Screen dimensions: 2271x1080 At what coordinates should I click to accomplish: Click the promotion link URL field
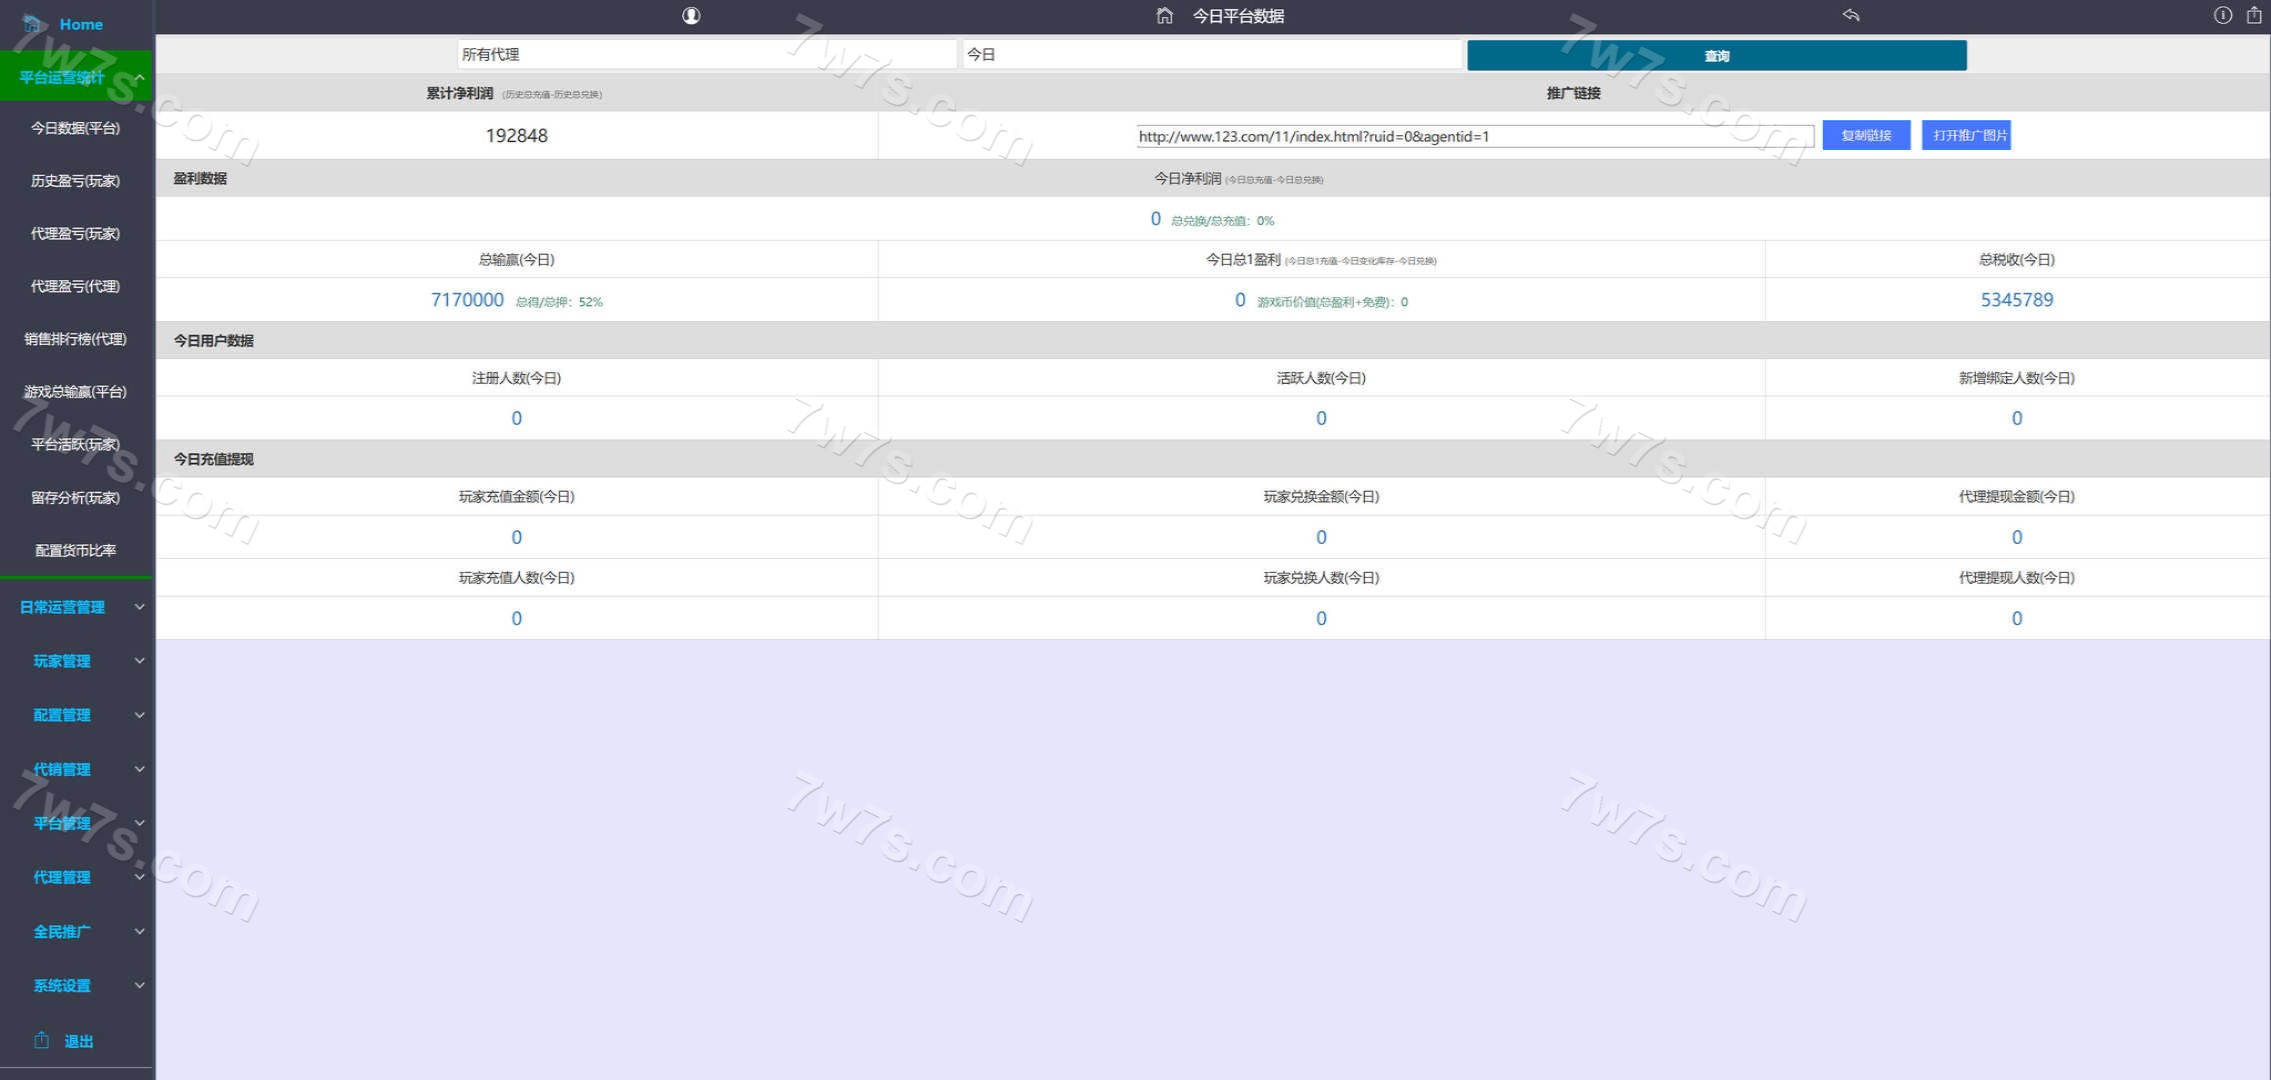tap(1474, 137)
